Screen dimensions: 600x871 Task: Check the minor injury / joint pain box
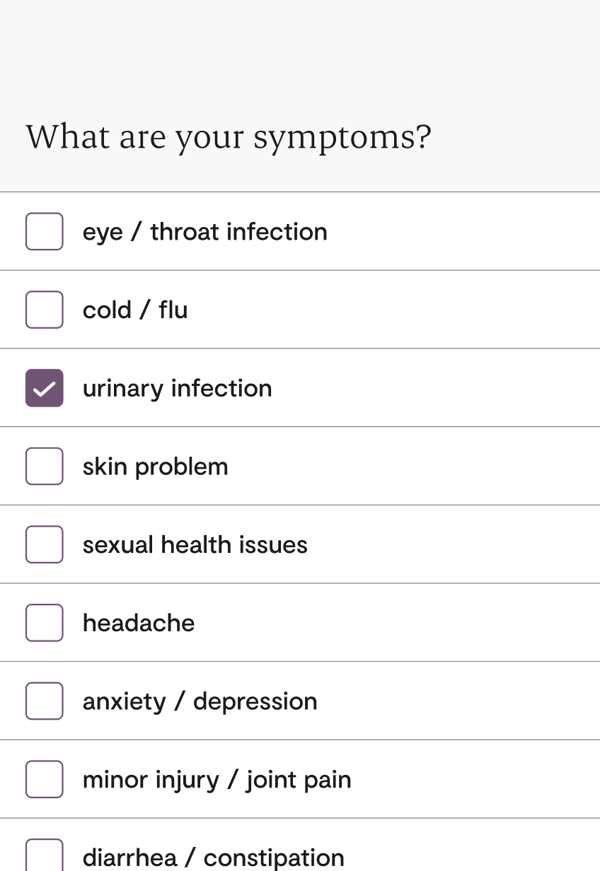point(44,779)
